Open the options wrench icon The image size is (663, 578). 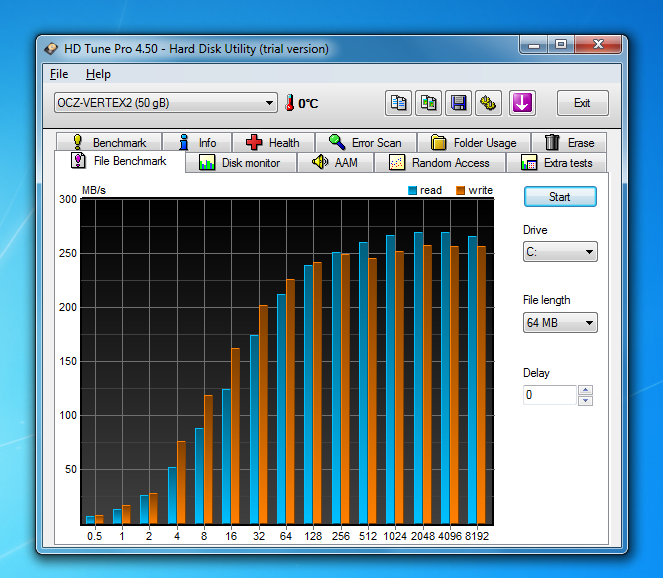coord(489,103)
